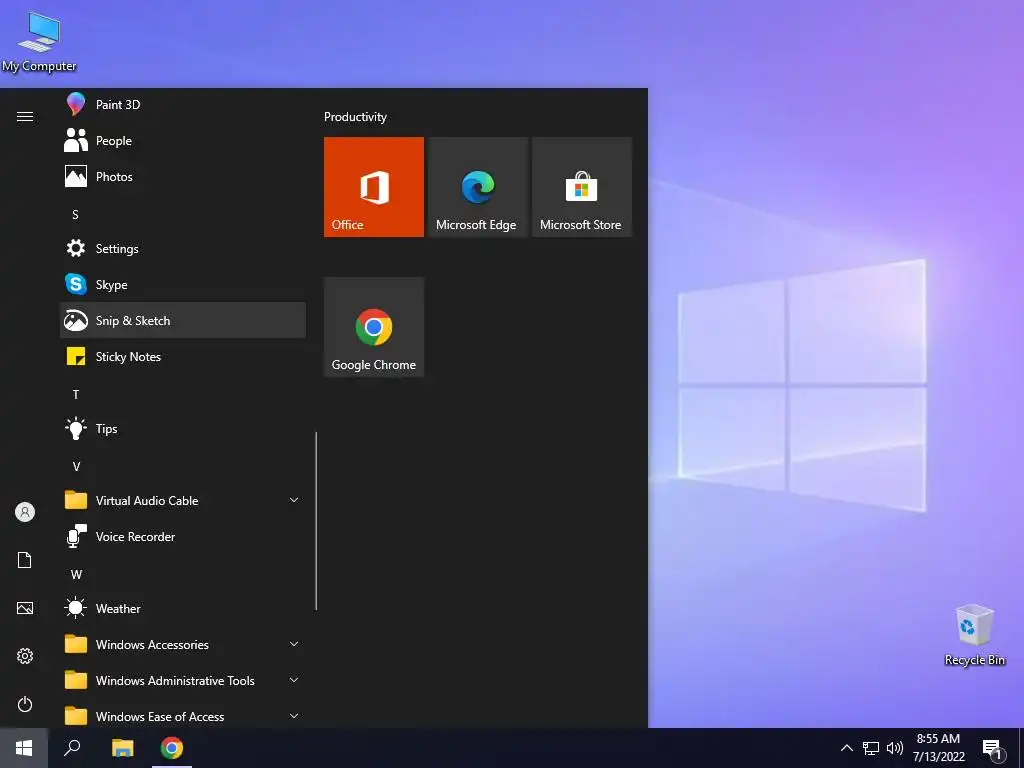Click the Office tile
Screen dimensions: 1024x768
[x=374, y=187]
